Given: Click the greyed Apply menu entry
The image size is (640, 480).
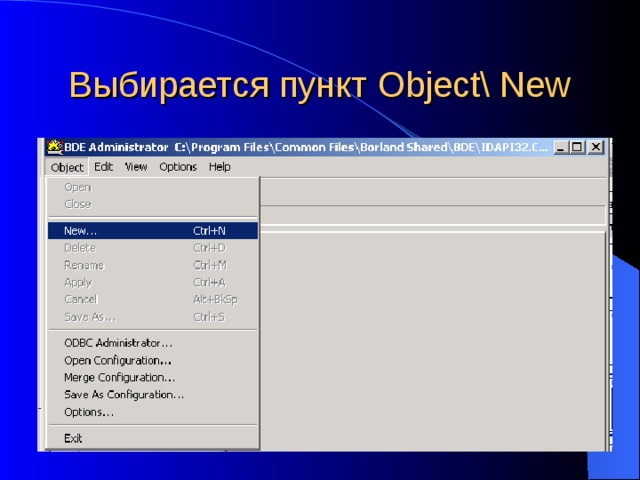Looking at the screenshot, I should click(153, 282).
